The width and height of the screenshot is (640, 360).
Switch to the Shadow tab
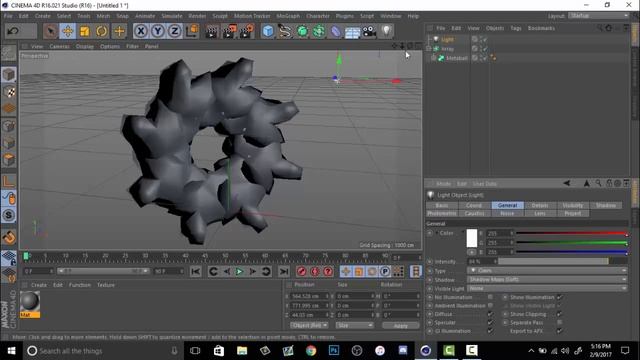pos(606,205)
